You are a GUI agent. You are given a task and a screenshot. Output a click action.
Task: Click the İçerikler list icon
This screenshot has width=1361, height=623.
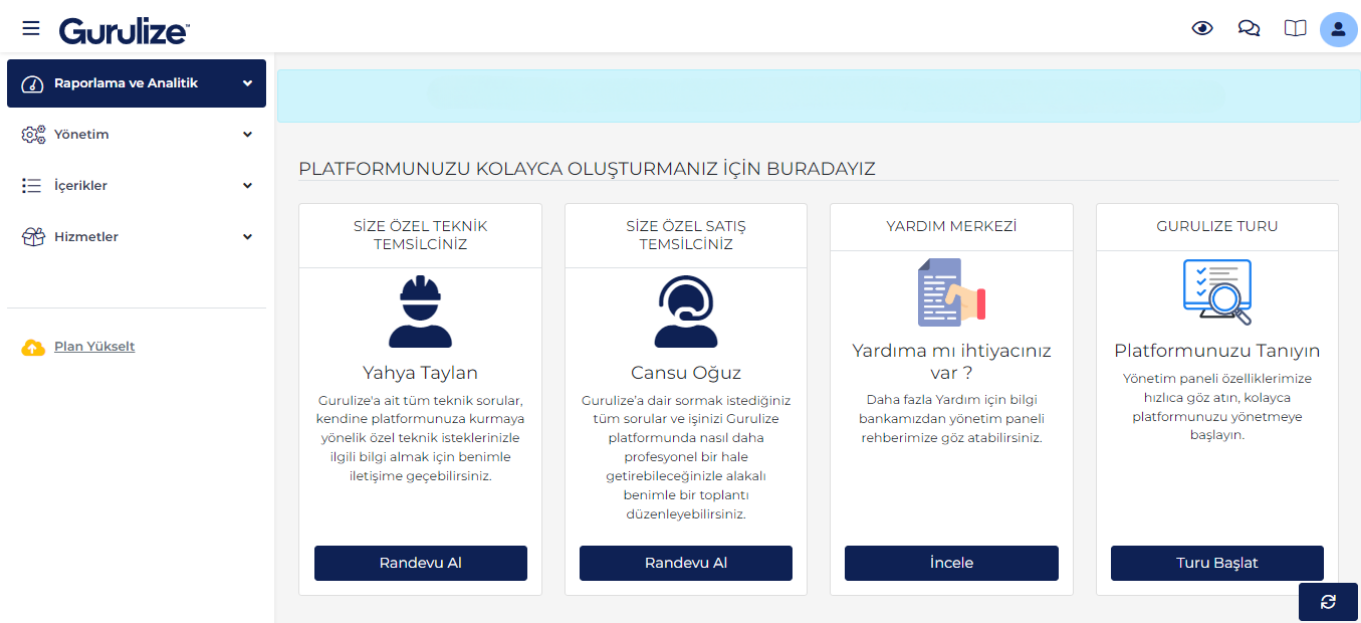32,186
